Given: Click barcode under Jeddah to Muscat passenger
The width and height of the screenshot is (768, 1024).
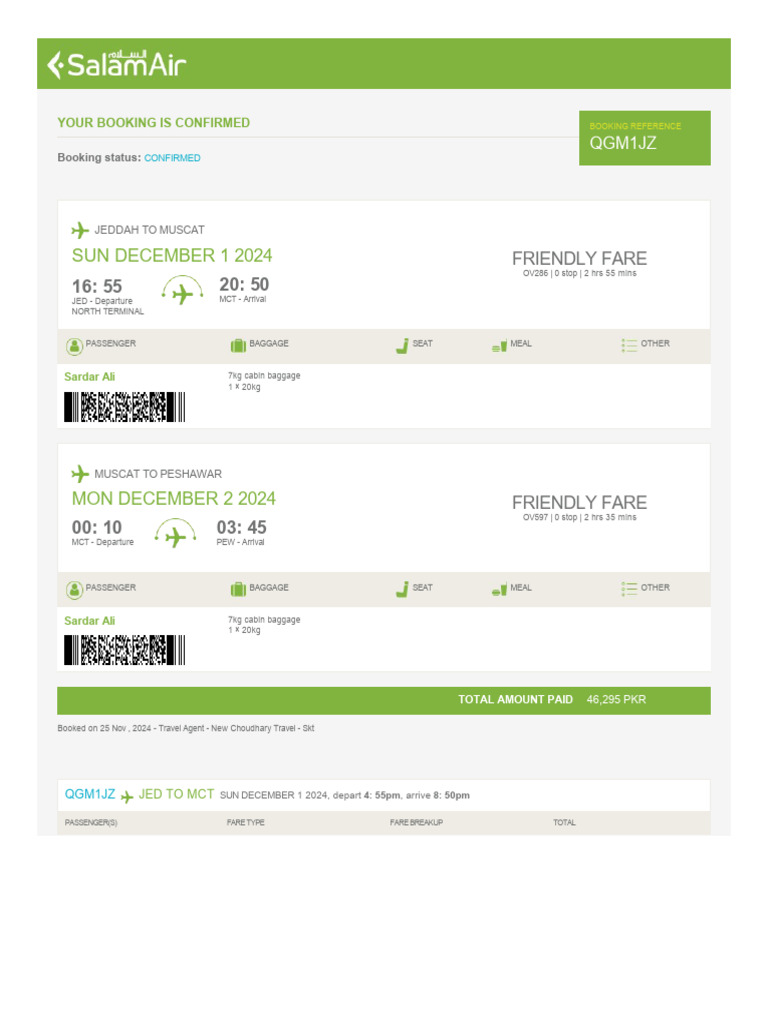Looking at the screenshot, I should (x=125, y=407).
